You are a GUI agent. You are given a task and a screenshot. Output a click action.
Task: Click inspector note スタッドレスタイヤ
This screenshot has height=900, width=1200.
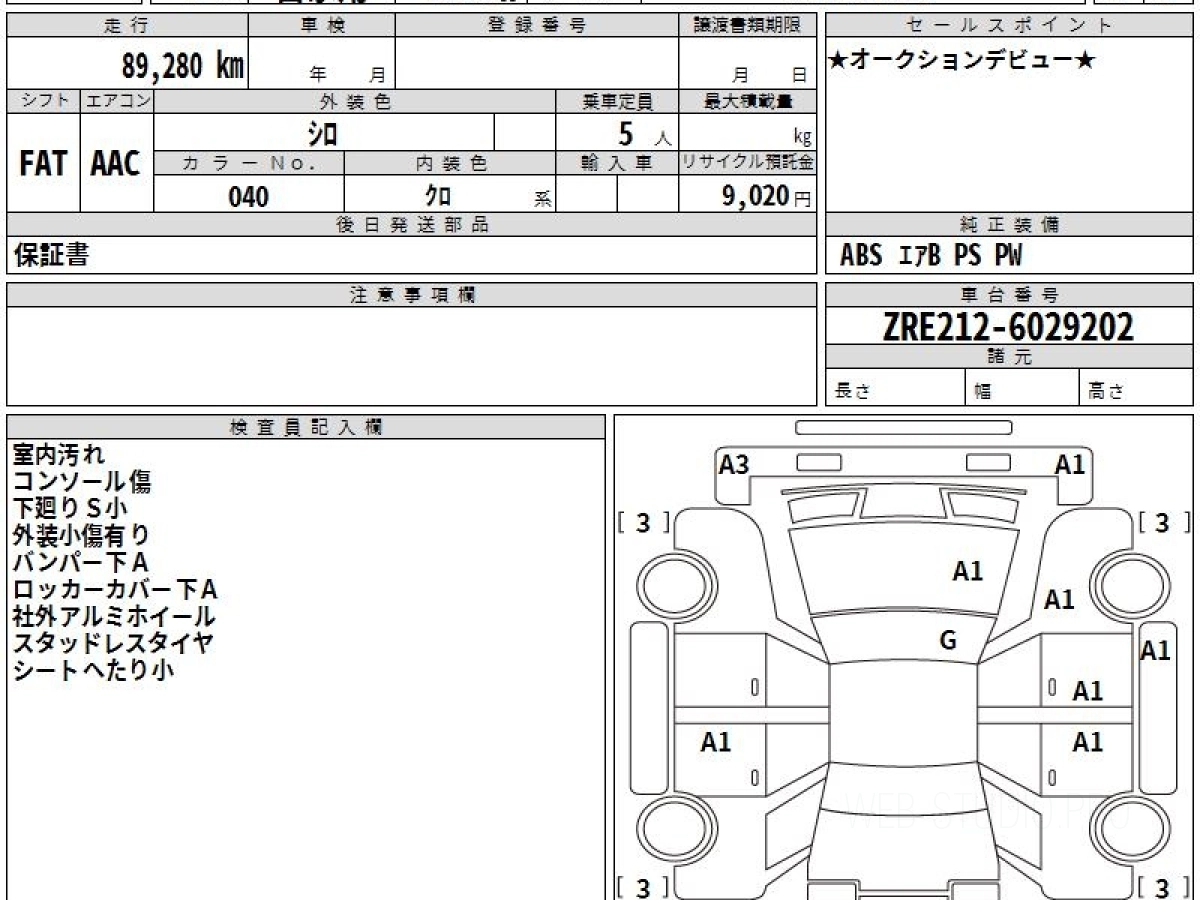click(113, 643)
